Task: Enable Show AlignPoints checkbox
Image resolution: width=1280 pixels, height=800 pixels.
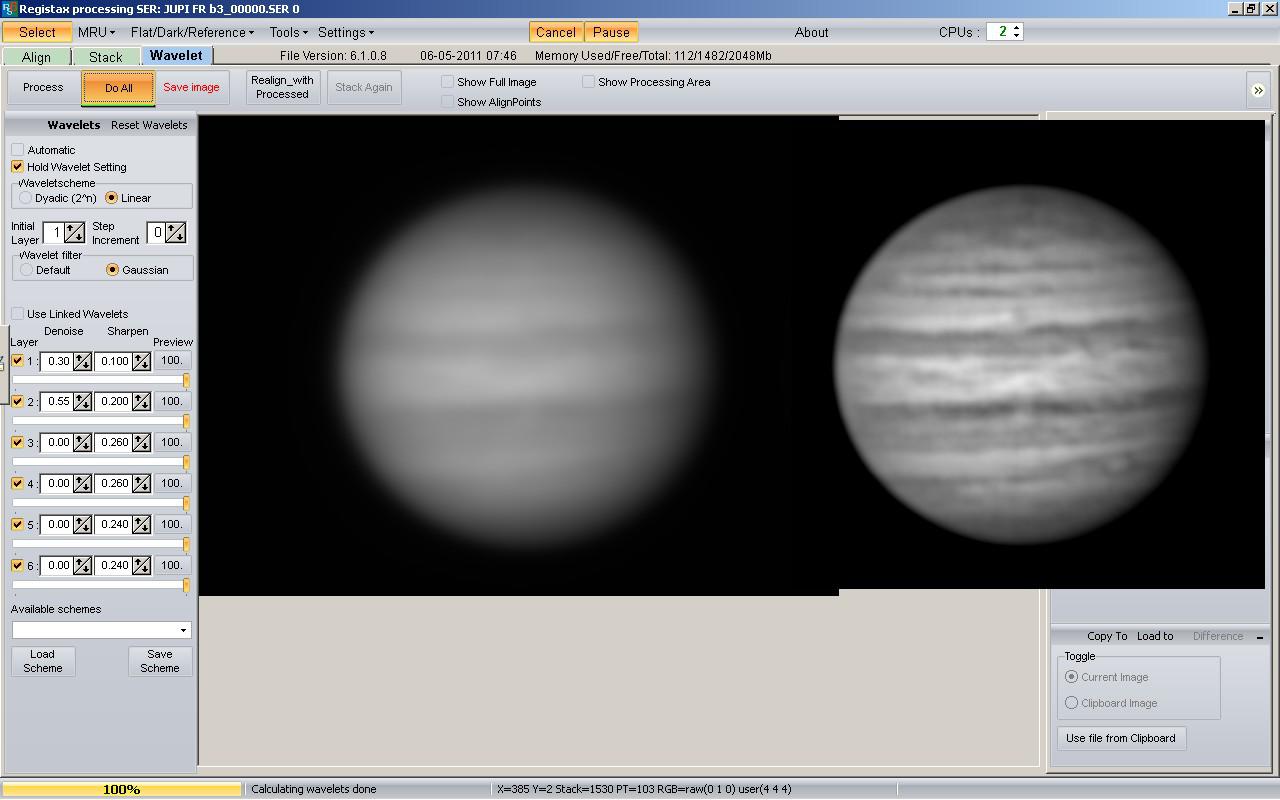Action: click(448, 102)
